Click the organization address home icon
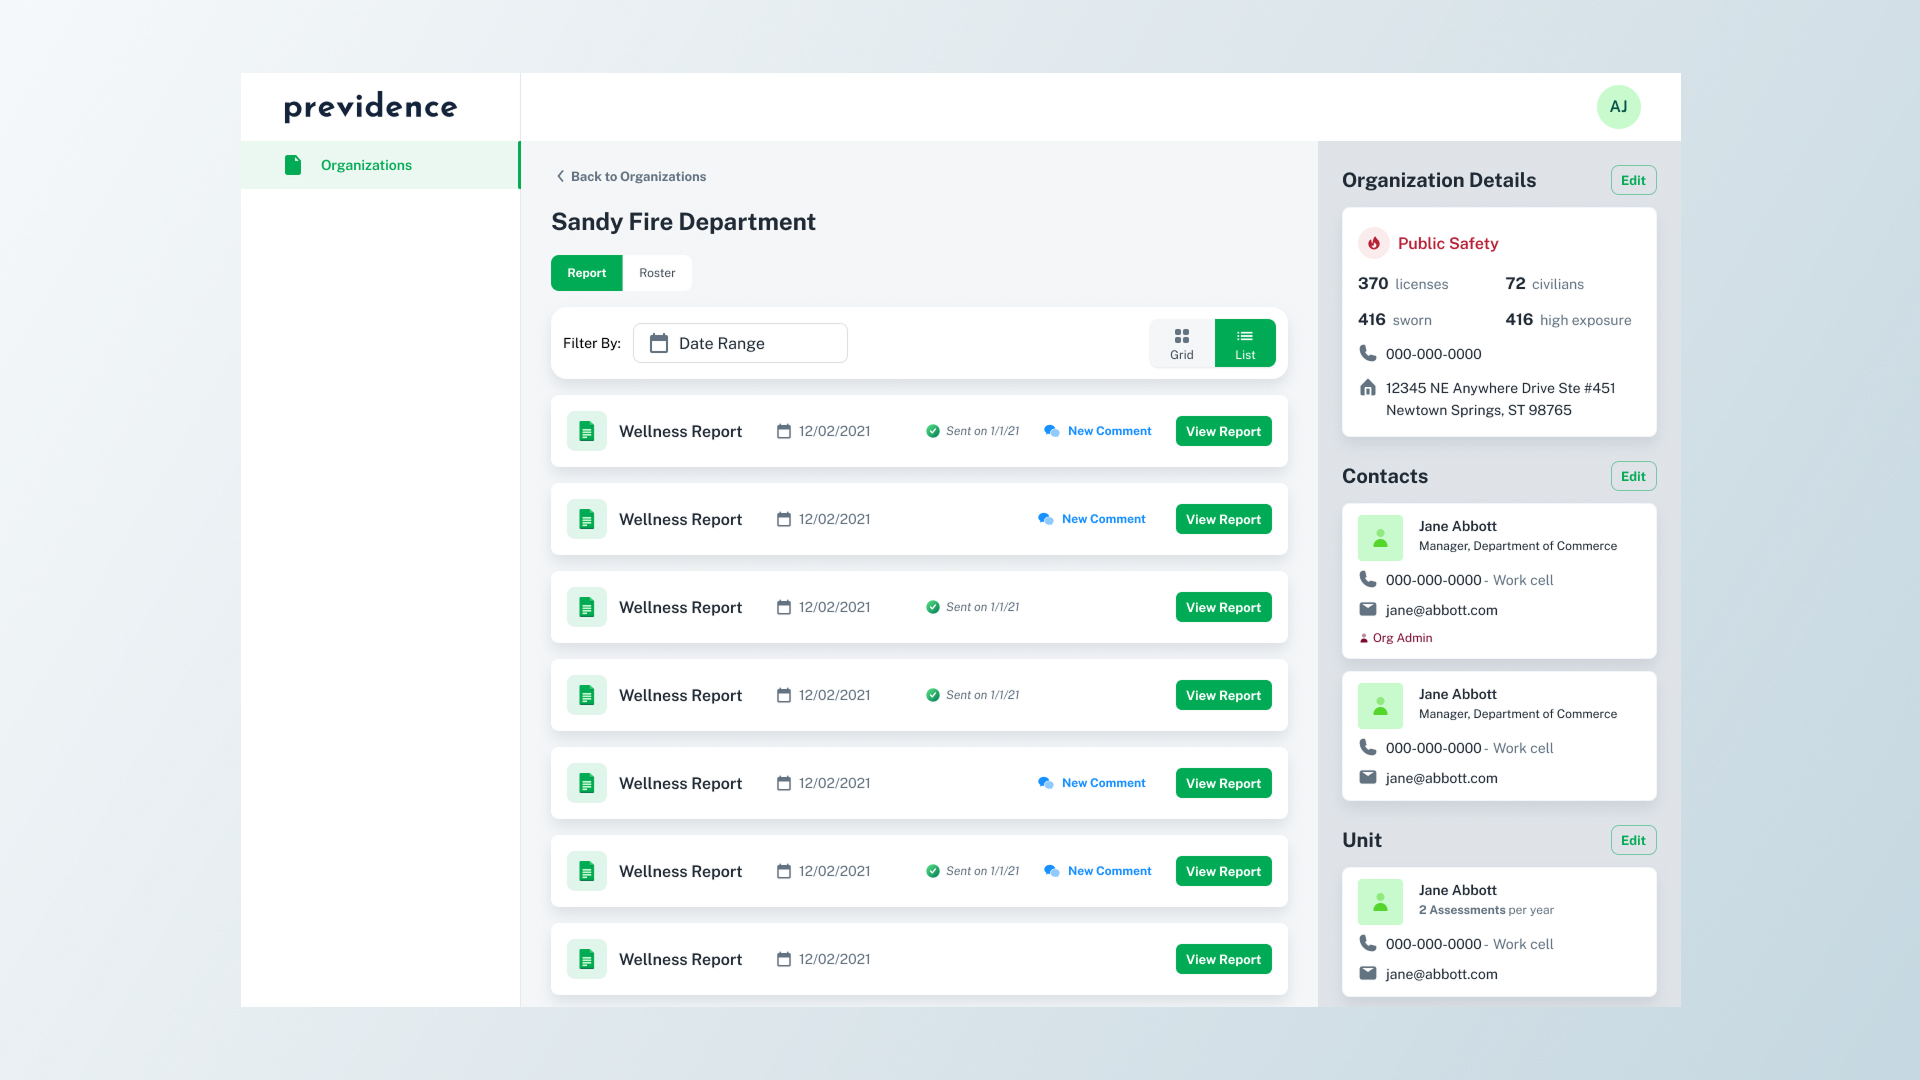Screen dimensions: 1920x1080 1367,388
